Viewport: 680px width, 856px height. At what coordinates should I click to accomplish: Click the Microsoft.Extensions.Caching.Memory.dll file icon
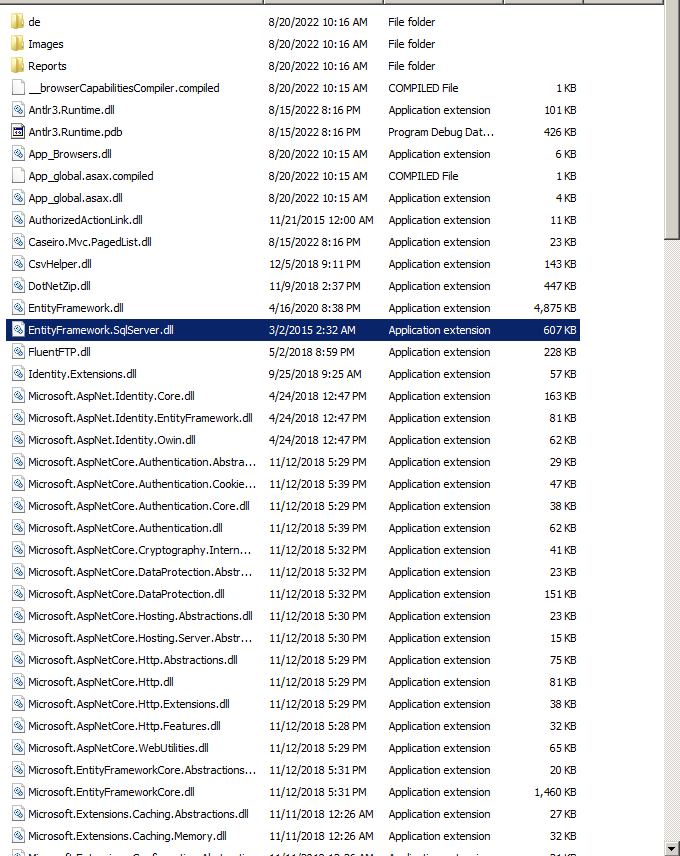coord(18,836)
